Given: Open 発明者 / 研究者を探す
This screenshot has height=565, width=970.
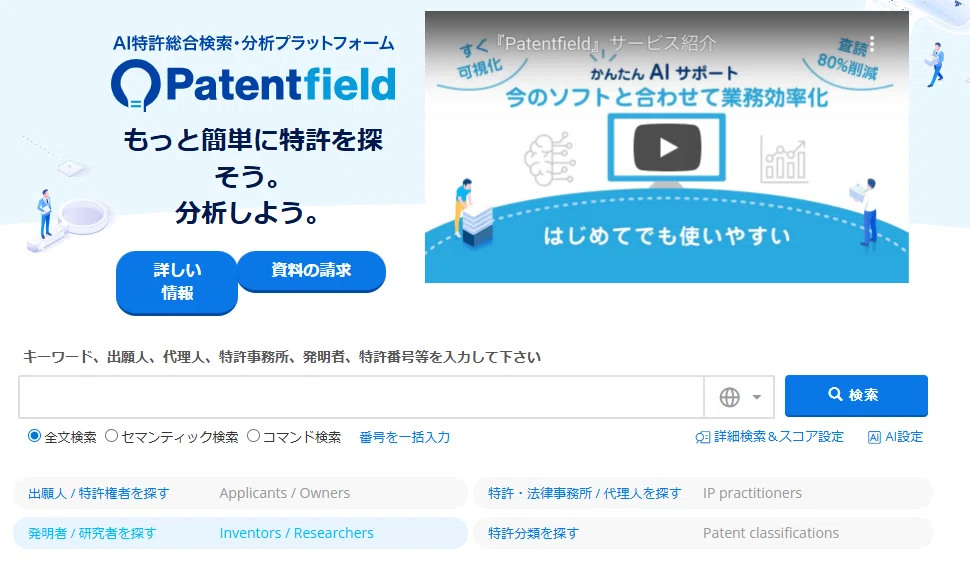Looking at the screenshot, I should [92, 533].
